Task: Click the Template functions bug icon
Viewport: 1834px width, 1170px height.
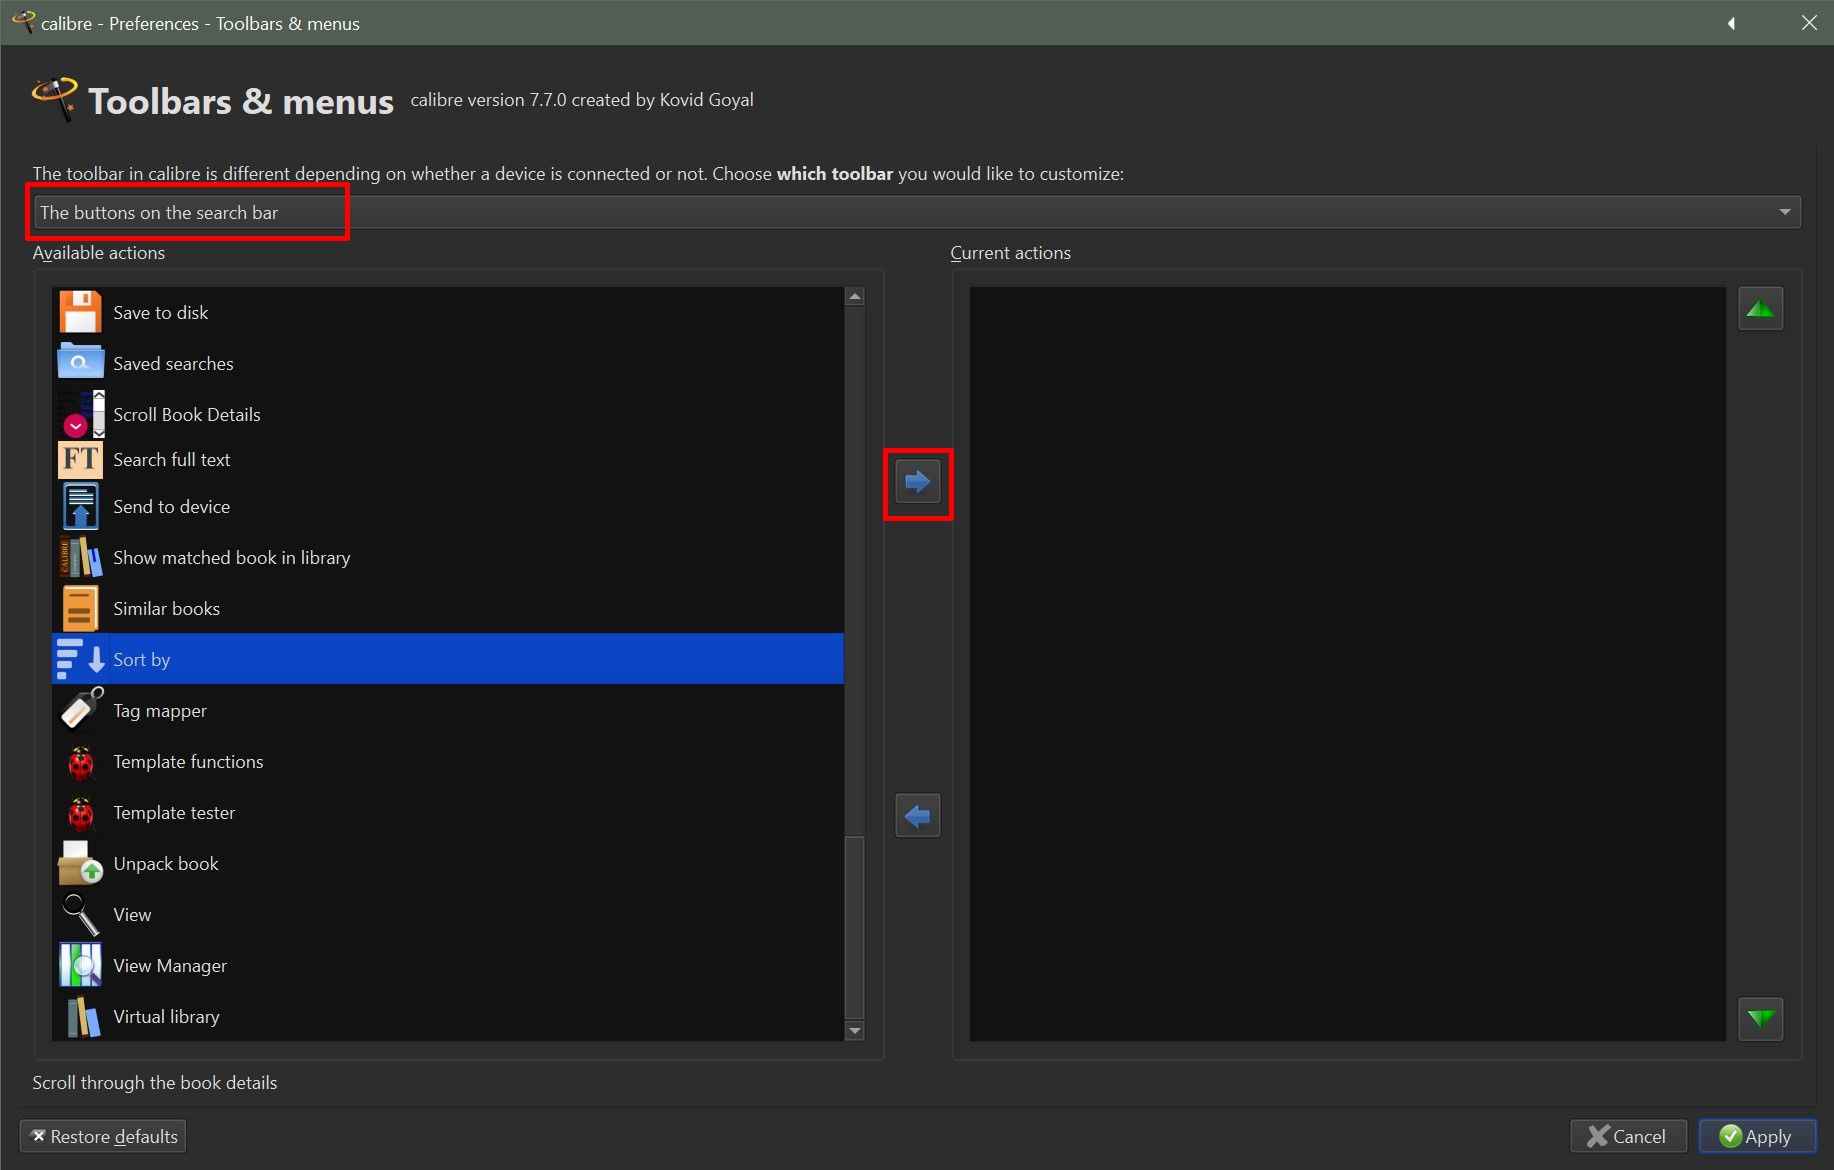Action: coord(80,762)
